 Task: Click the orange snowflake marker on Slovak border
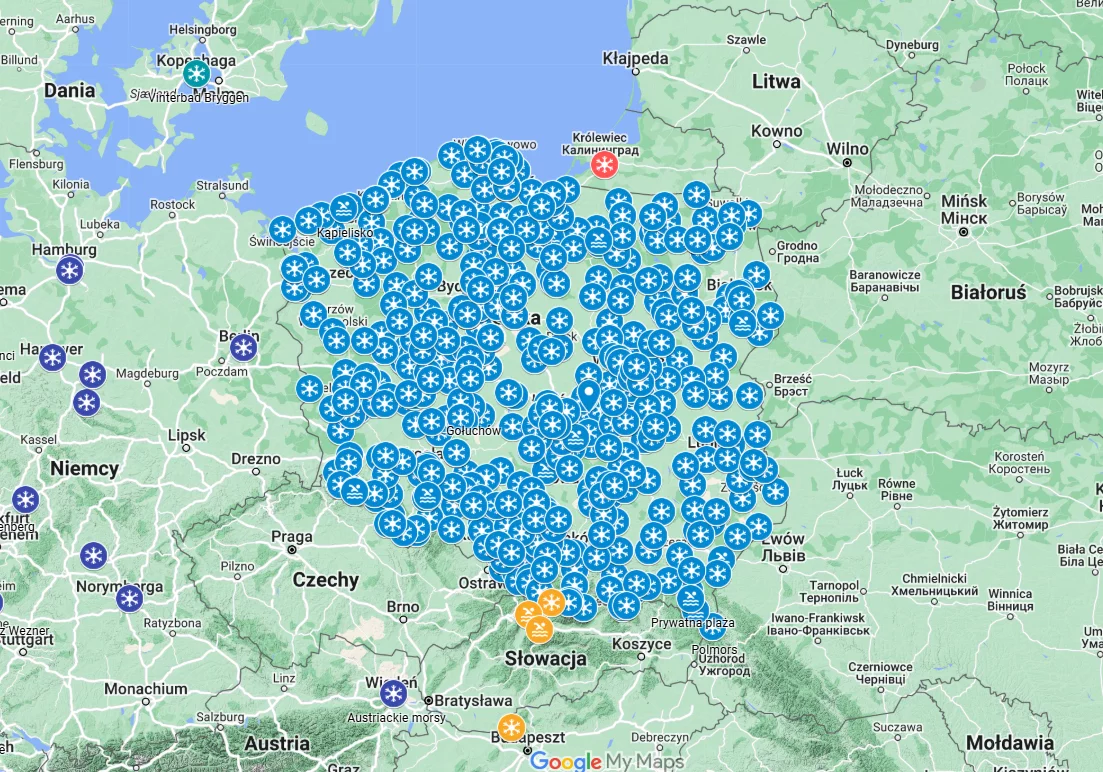(552, 602)
